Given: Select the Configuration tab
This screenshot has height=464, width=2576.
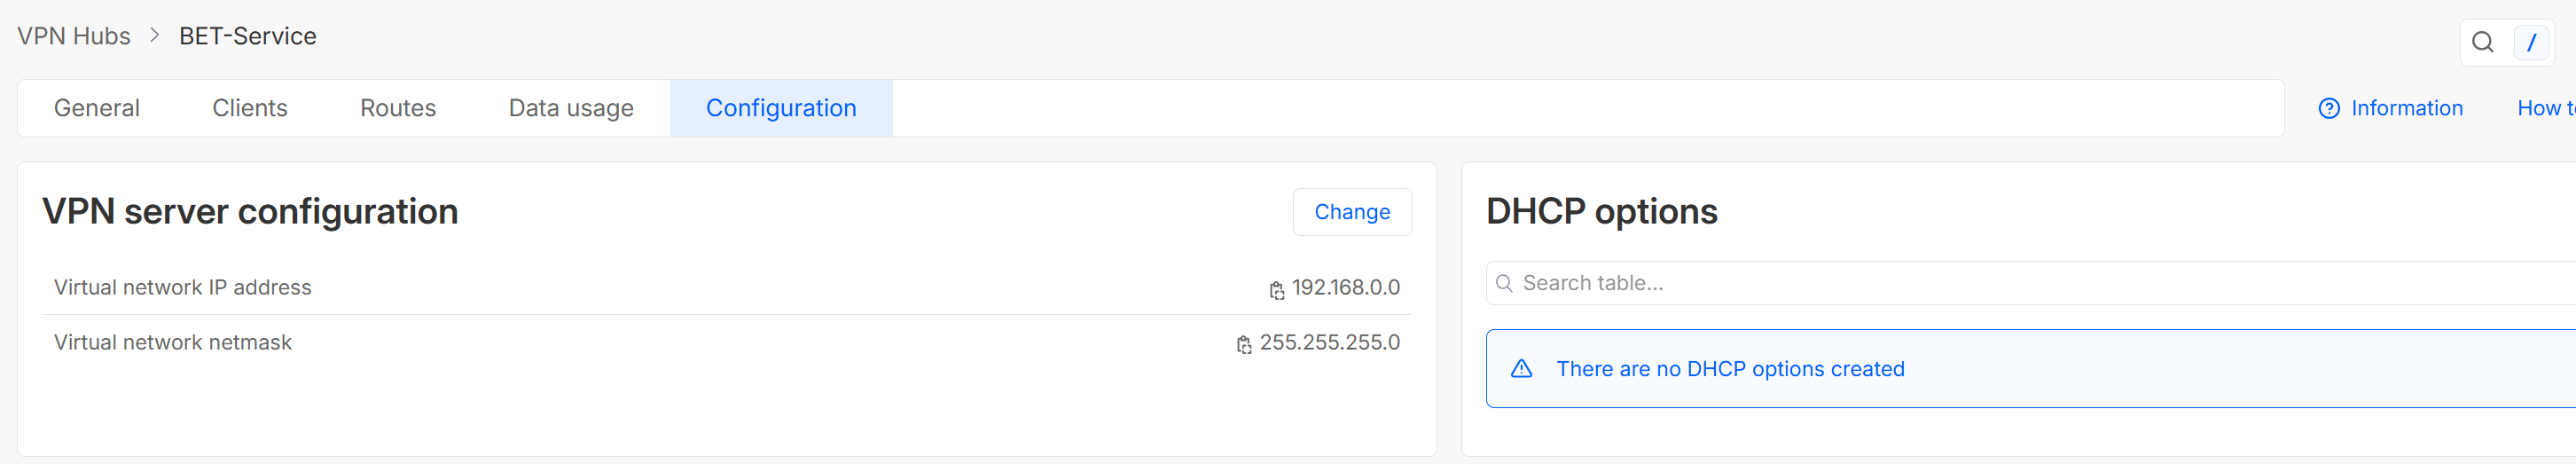Looking at the screenshot, I should point(781,108).
